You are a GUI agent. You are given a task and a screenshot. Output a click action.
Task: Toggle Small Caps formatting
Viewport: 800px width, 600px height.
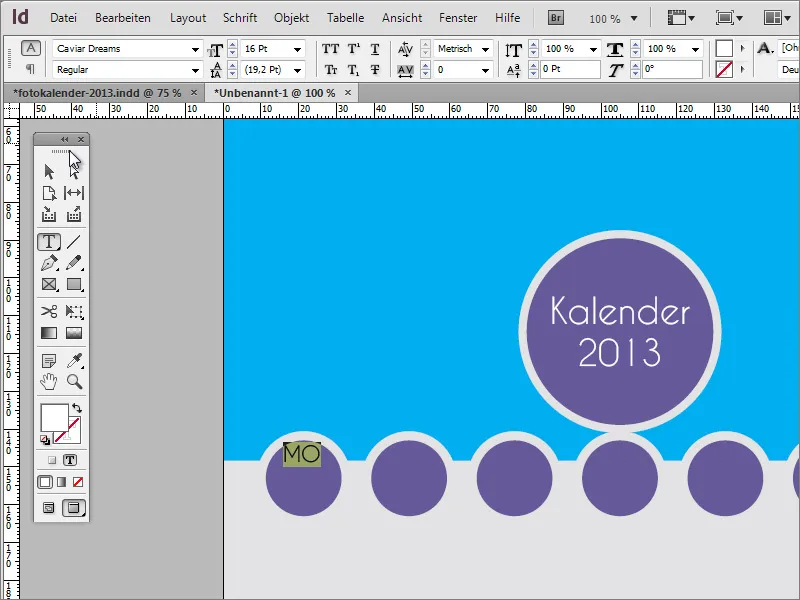tap(331, 70)
